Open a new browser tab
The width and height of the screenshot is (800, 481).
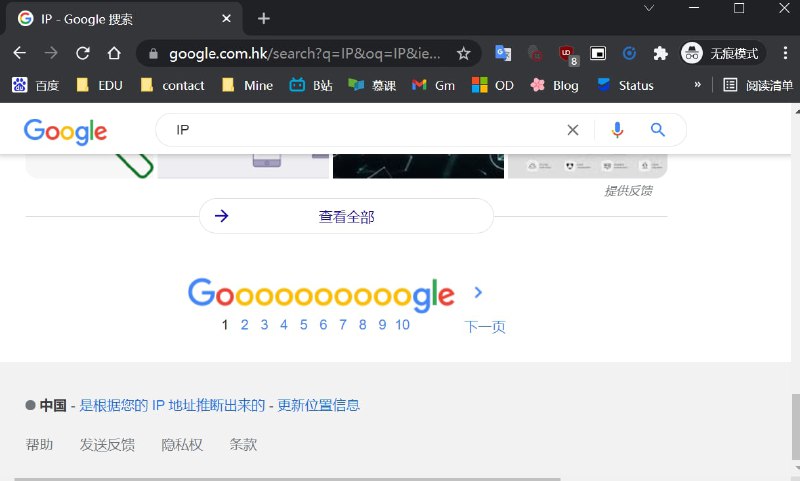tap(263, 19)
